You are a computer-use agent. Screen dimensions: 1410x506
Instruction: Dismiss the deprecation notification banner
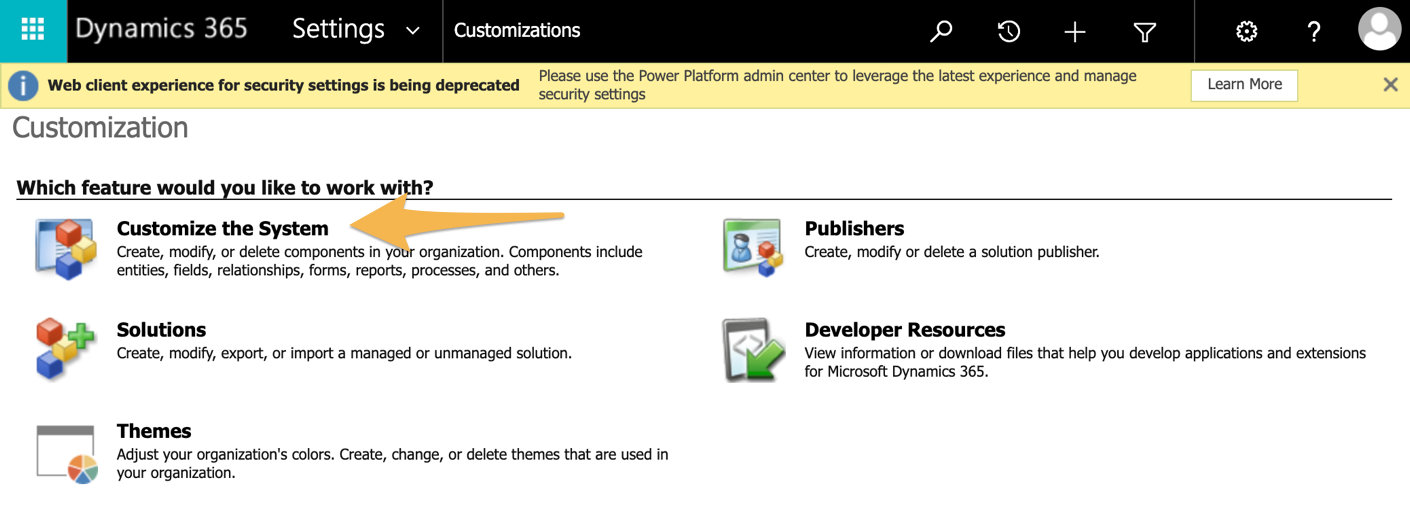pyautogui.click(x=1390, y=85)
